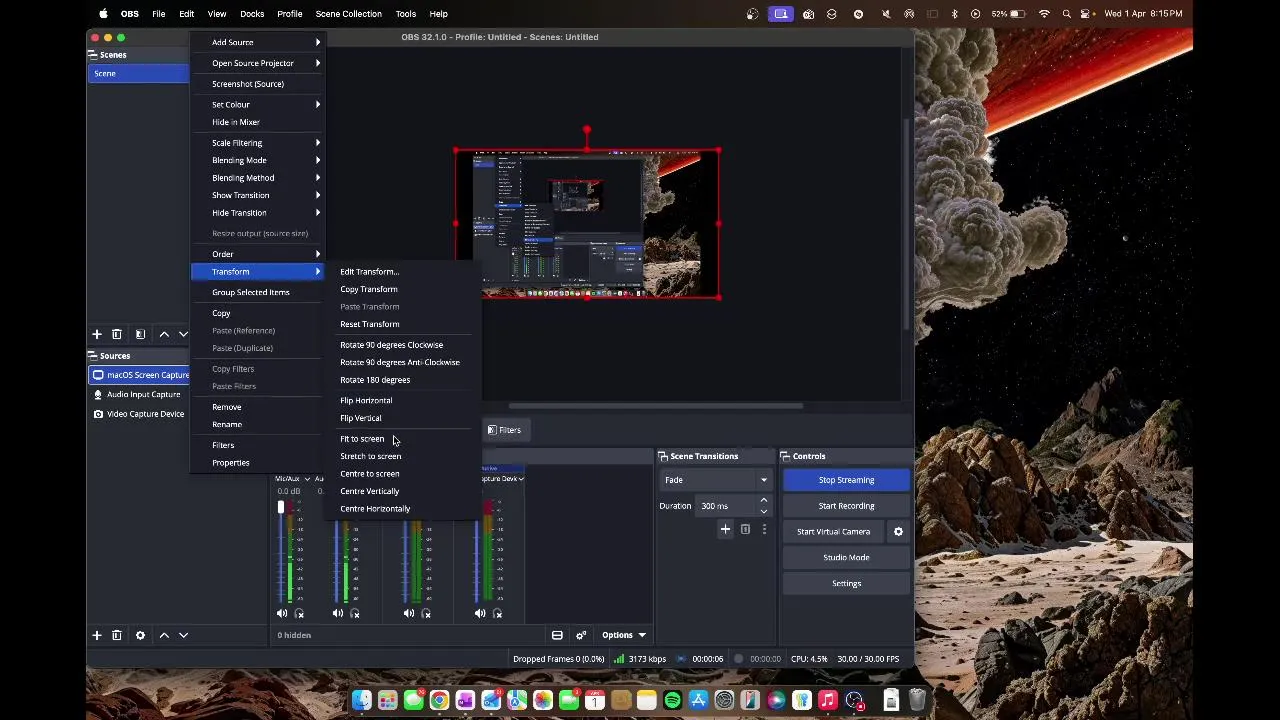Toggle Studio Mode
This screenshot has height=720, width=1280.
click(x=846, y=558)
